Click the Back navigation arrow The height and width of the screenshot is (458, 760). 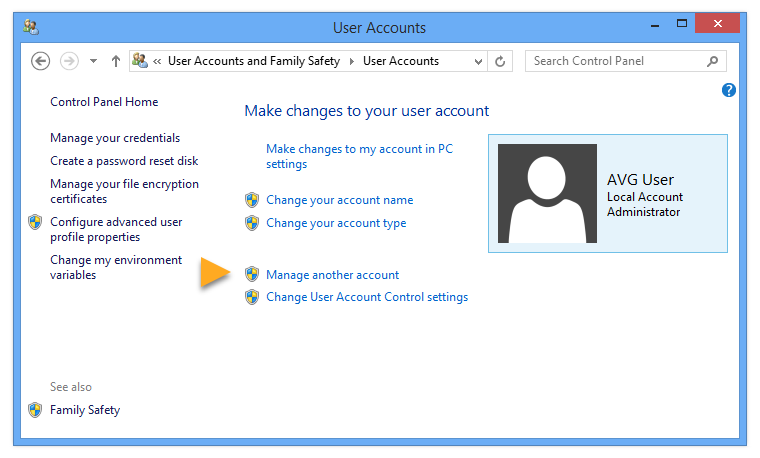41,61
